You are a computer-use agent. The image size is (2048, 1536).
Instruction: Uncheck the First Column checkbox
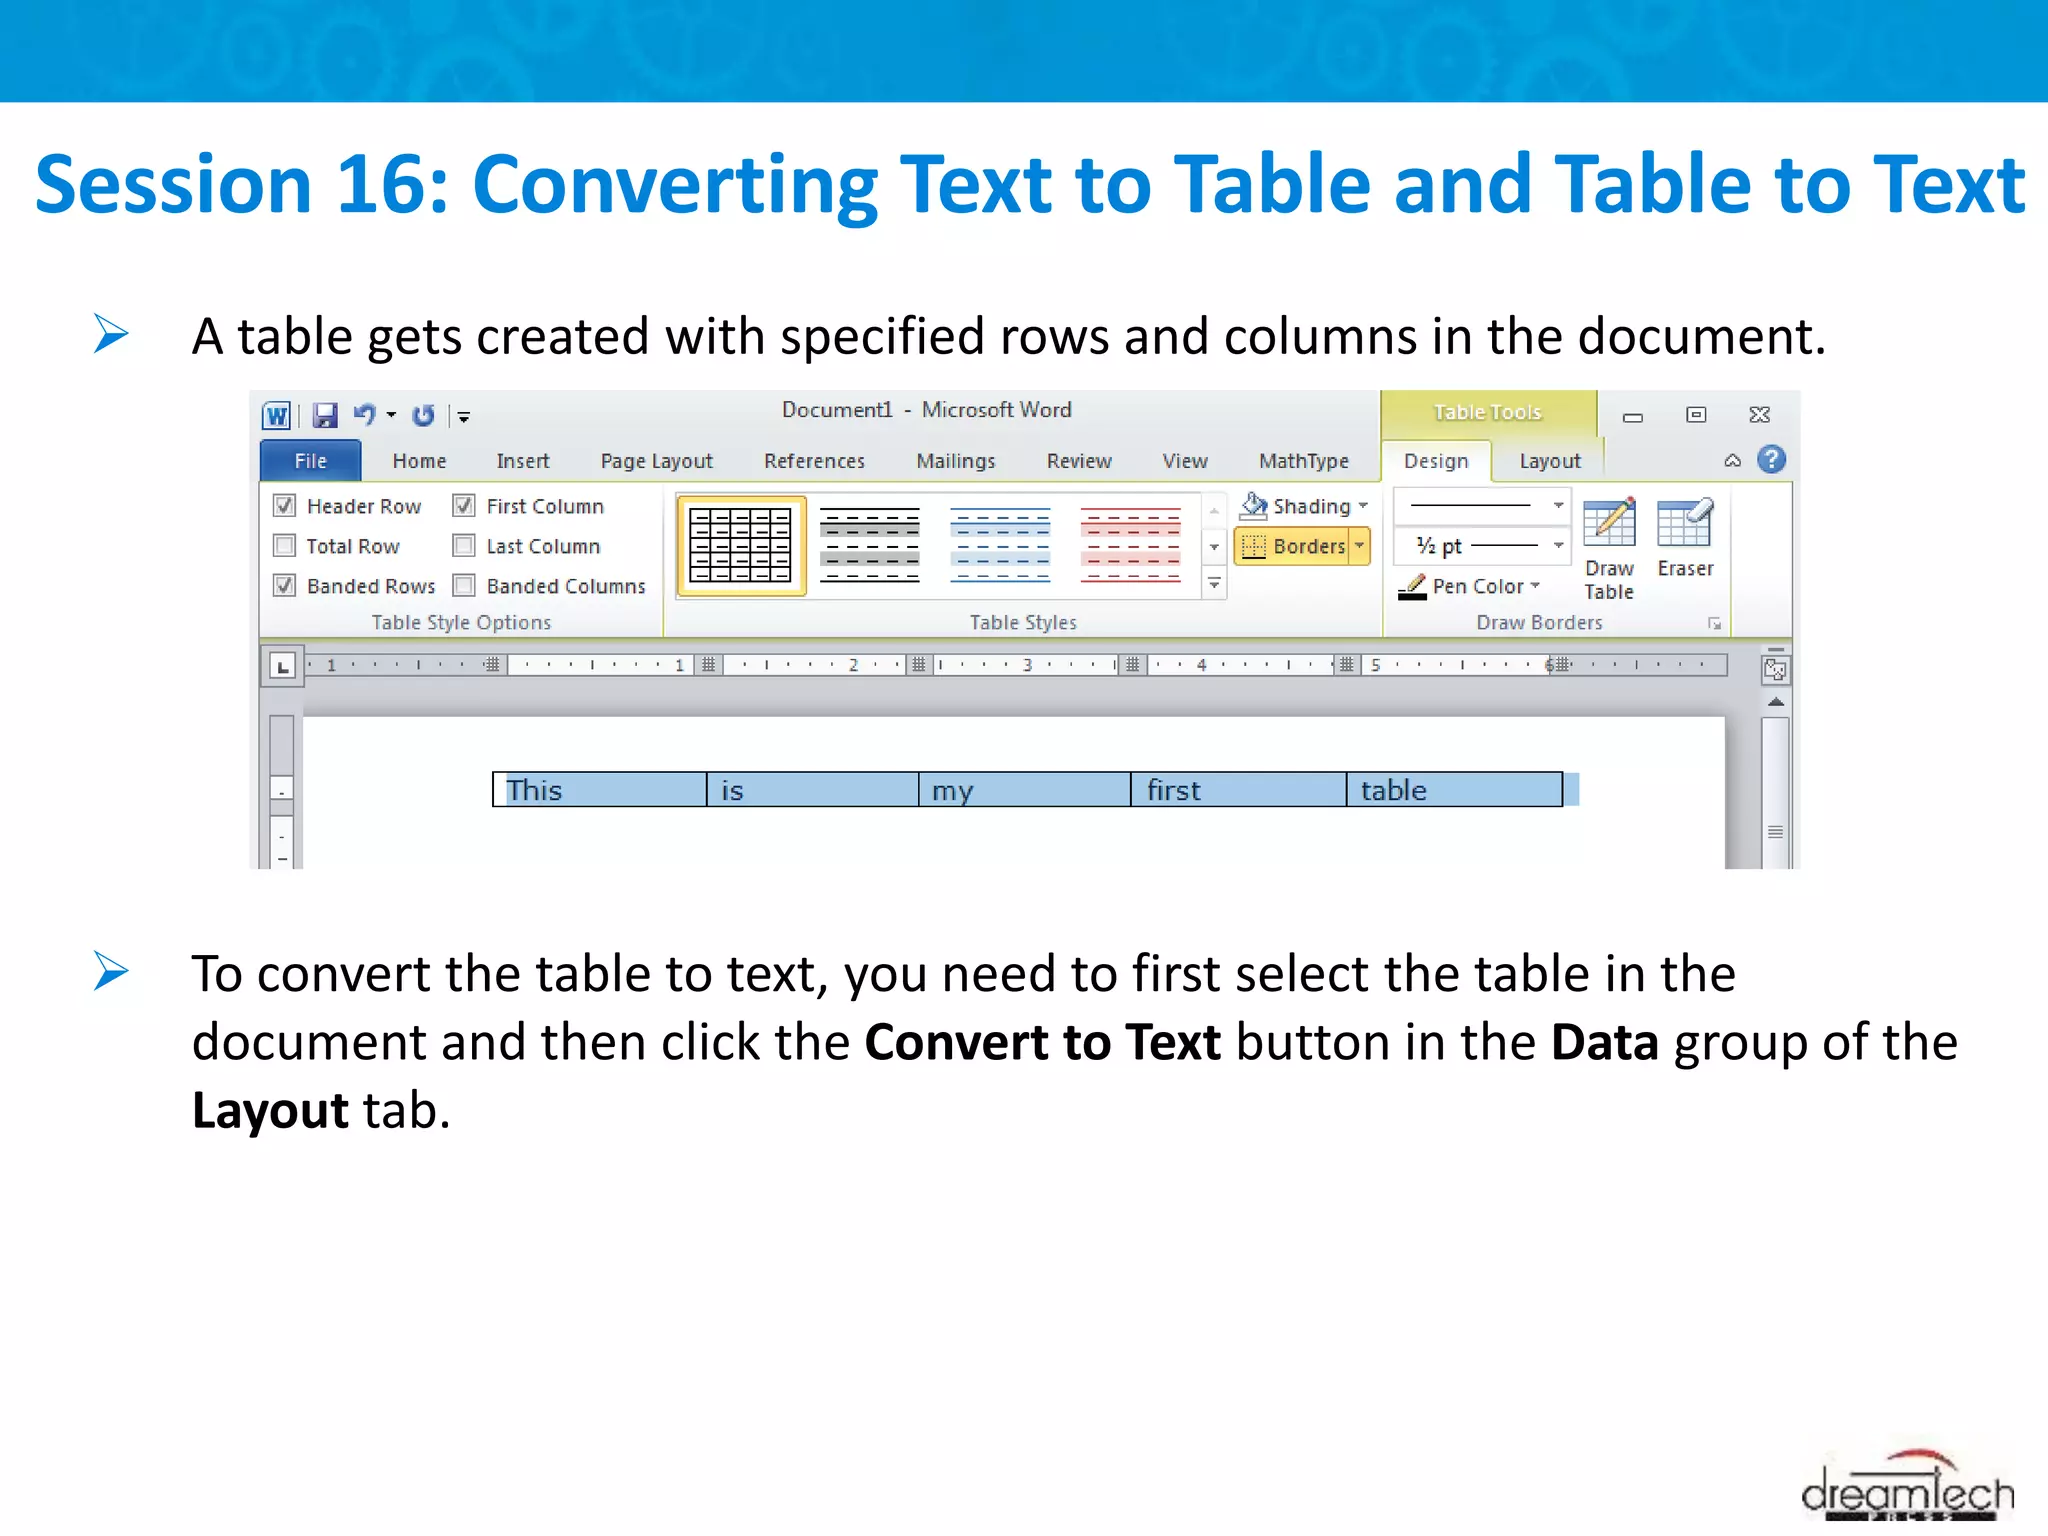coord(464,506)
